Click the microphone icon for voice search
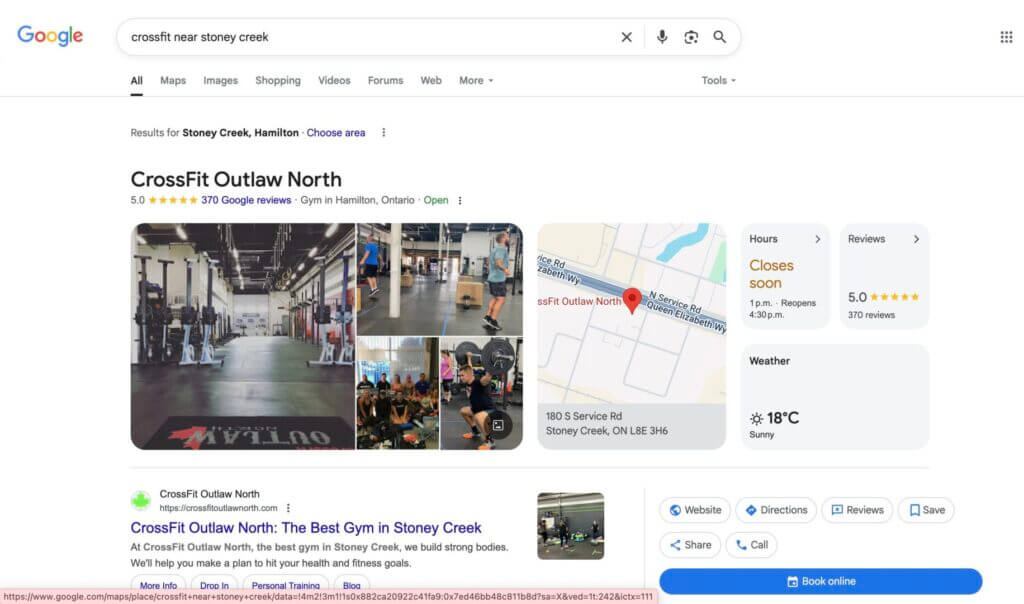 tap(661, 36)
